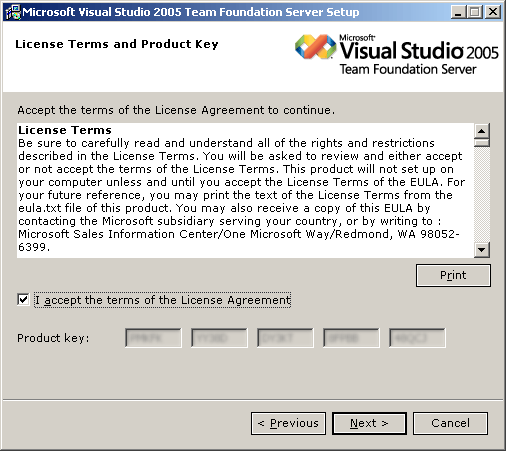Click the Print button
506x451 pixels.
(x=453, y=275)
